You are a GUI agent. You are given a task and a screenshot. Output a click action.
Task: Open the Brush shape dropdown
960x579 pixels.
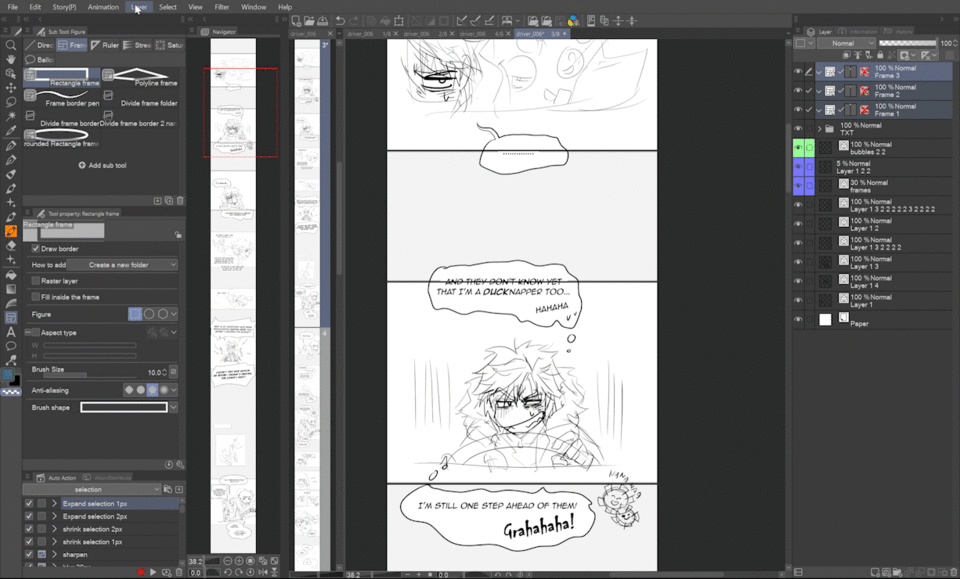point(174,408)
